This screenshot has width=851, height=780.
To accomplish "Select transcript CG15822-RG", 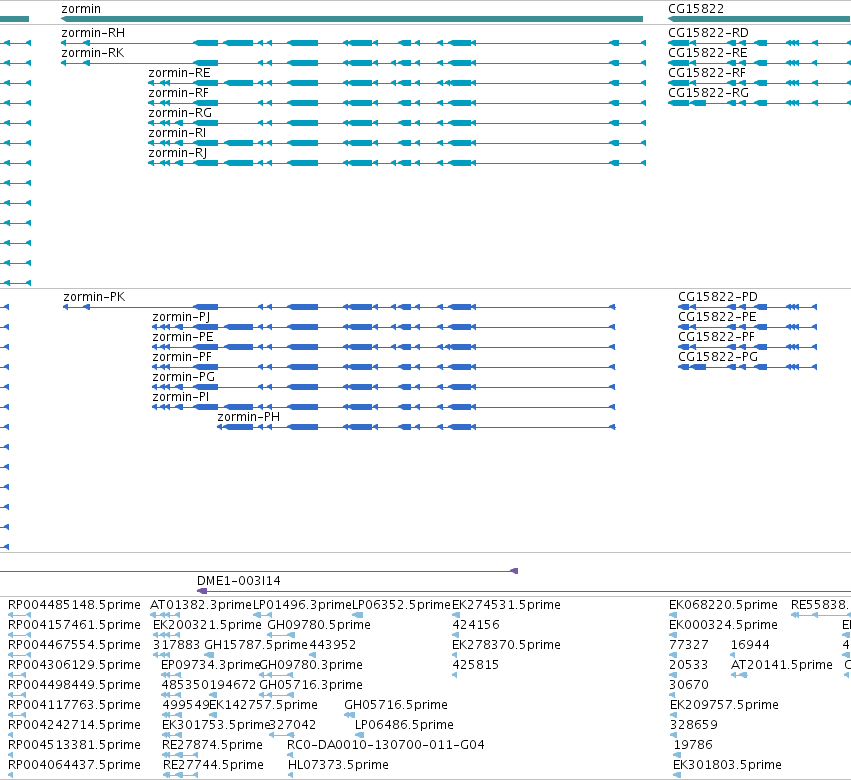I will pyautogui.click(x=759, y=103).
